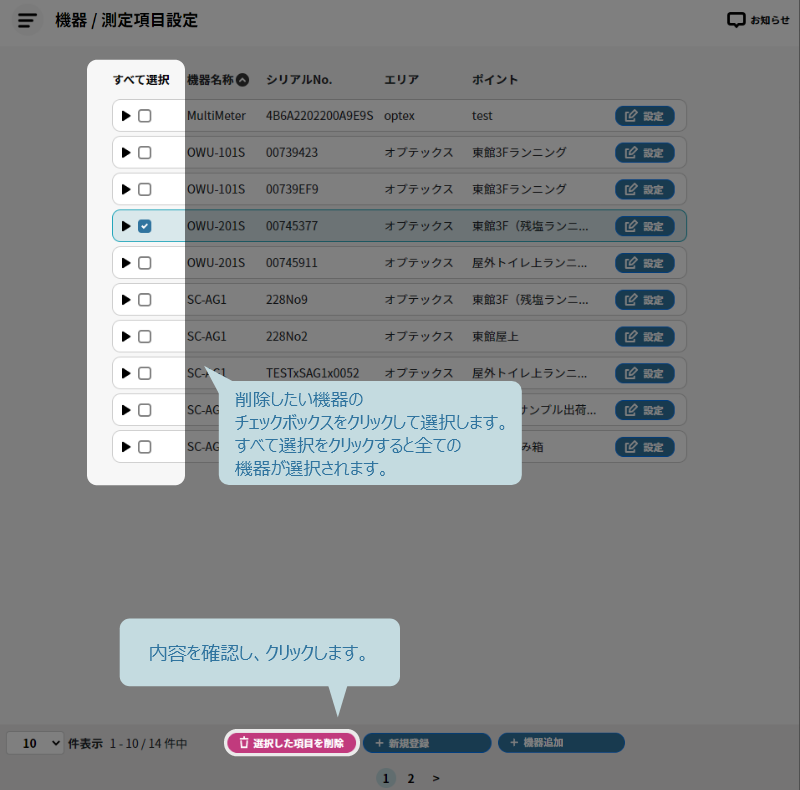Viewport: 800px width, 790px height.
Task: Open 設定 for serial 00745911
Action: (x=644, y=263)
